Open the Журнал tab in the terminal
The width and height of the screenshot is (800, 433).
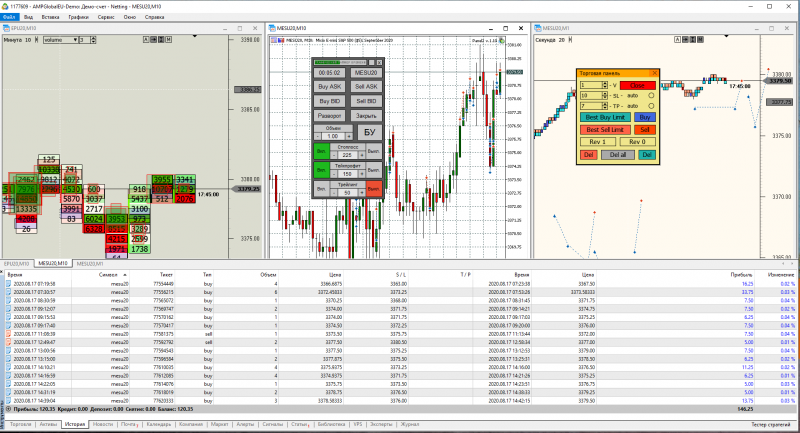tap(409, 424)
